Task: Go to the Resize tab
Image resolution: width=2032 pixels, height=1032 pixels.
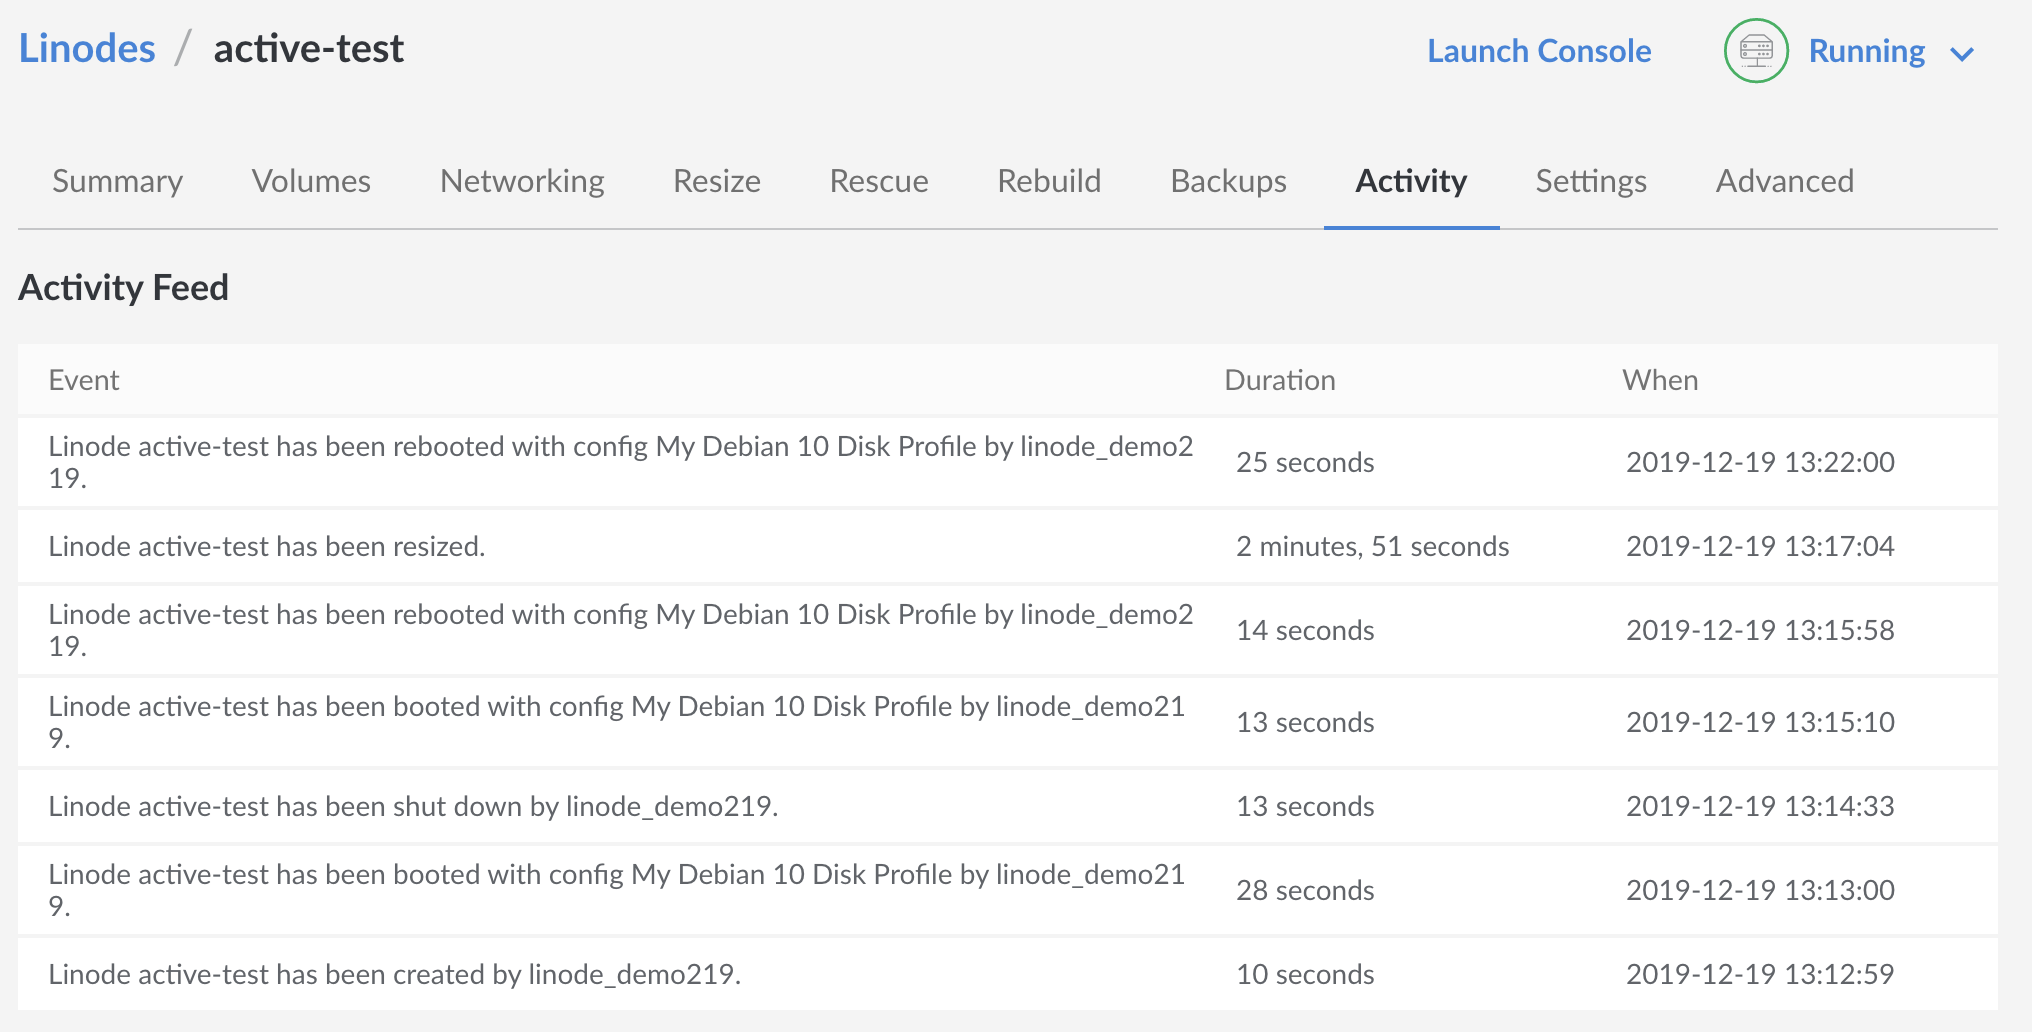Action: point(716,181)
